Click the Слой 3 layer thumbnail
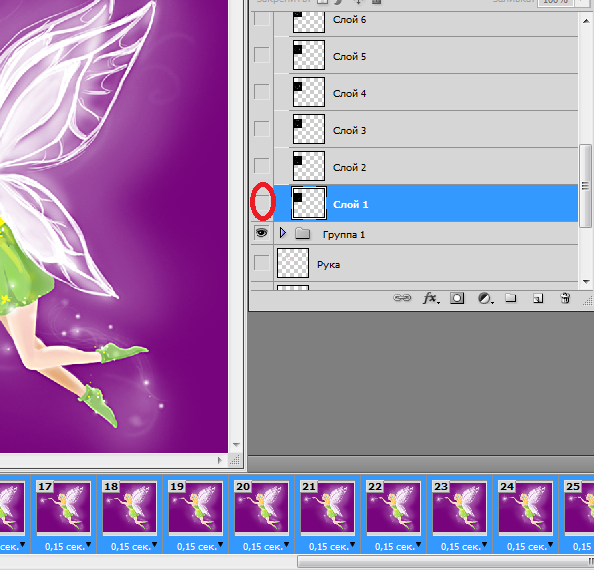 tap(309, 129)
